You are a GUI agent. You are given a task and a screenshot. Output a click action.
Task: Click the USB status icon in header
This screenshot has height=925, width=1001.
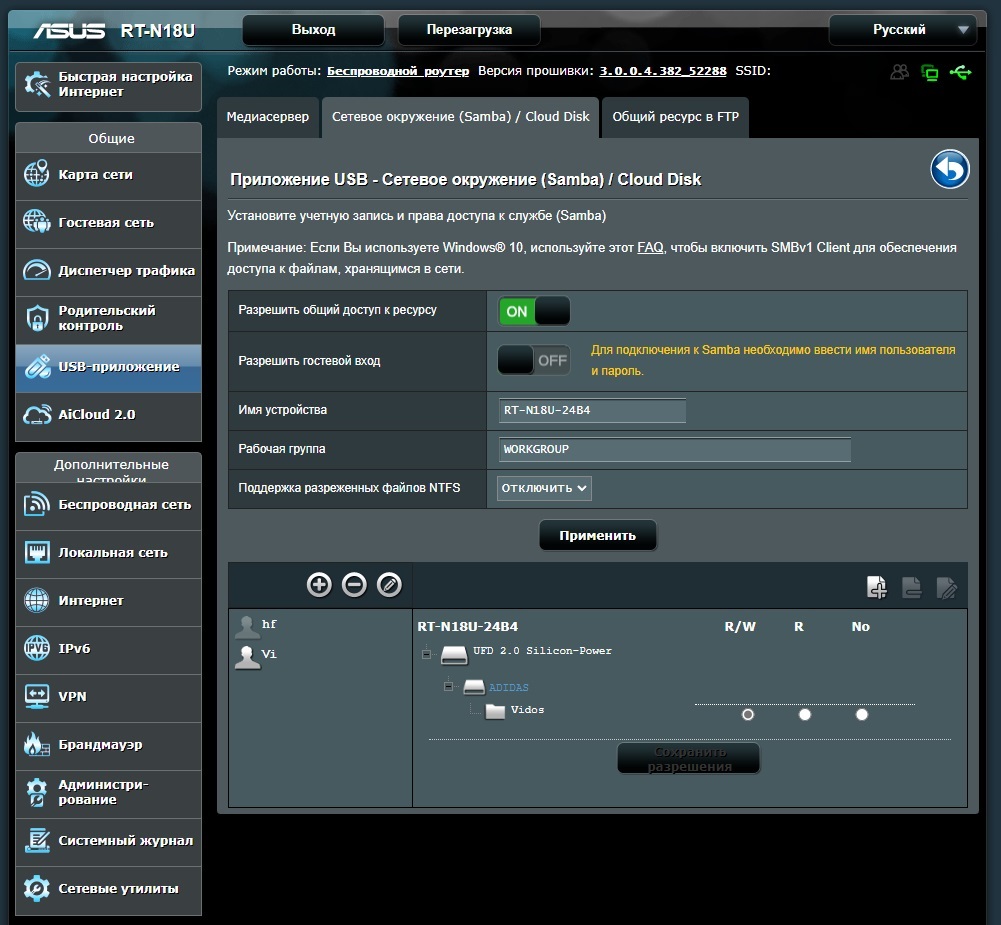(961, 72)
